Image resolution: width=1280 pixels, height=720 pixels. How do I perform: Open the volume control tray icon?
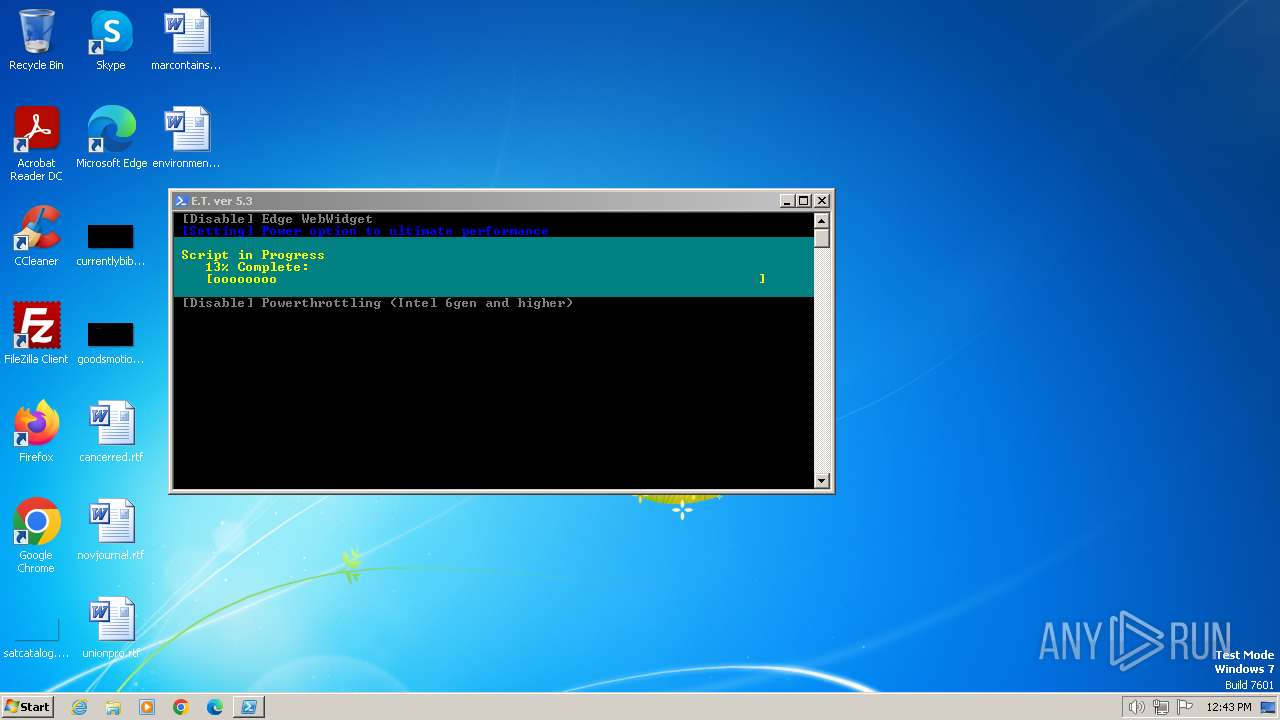click(1136, 707)
